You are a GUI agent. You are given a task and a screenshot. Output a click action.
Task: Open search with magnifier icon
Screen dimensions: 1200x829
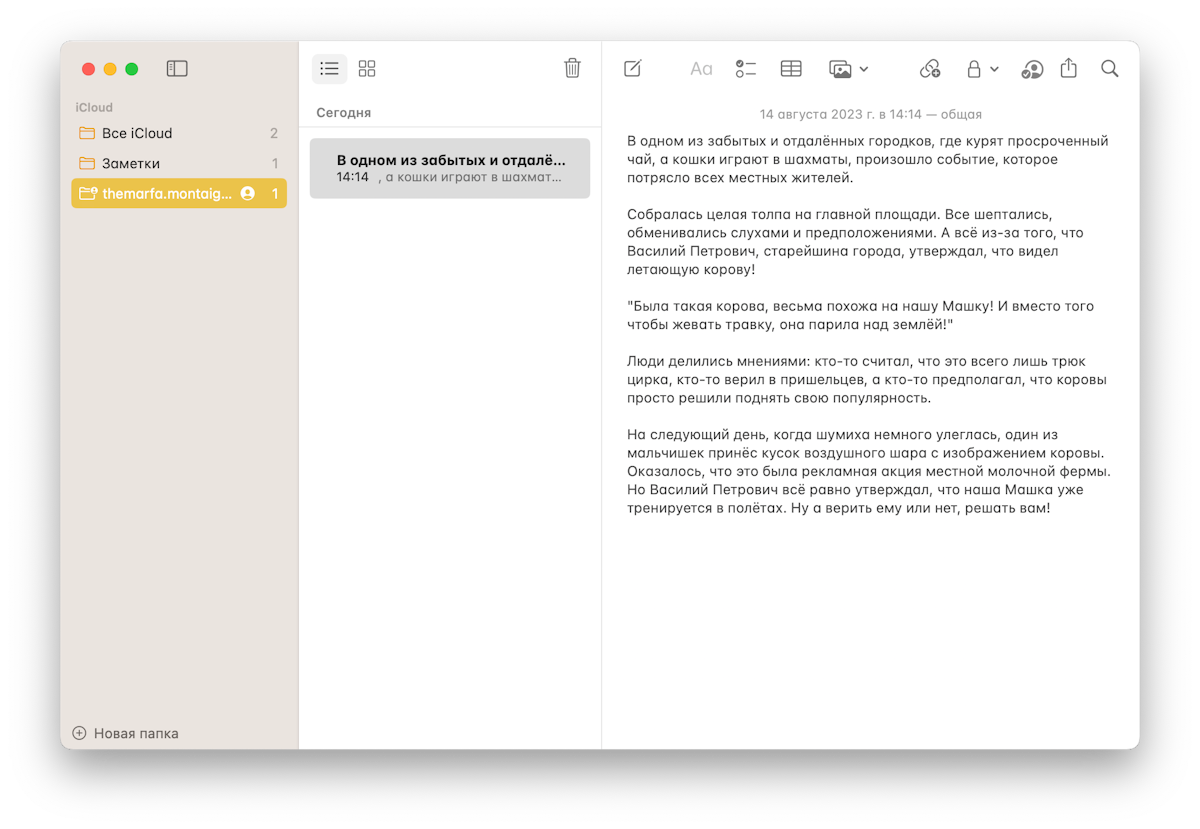coord(1109,69)
